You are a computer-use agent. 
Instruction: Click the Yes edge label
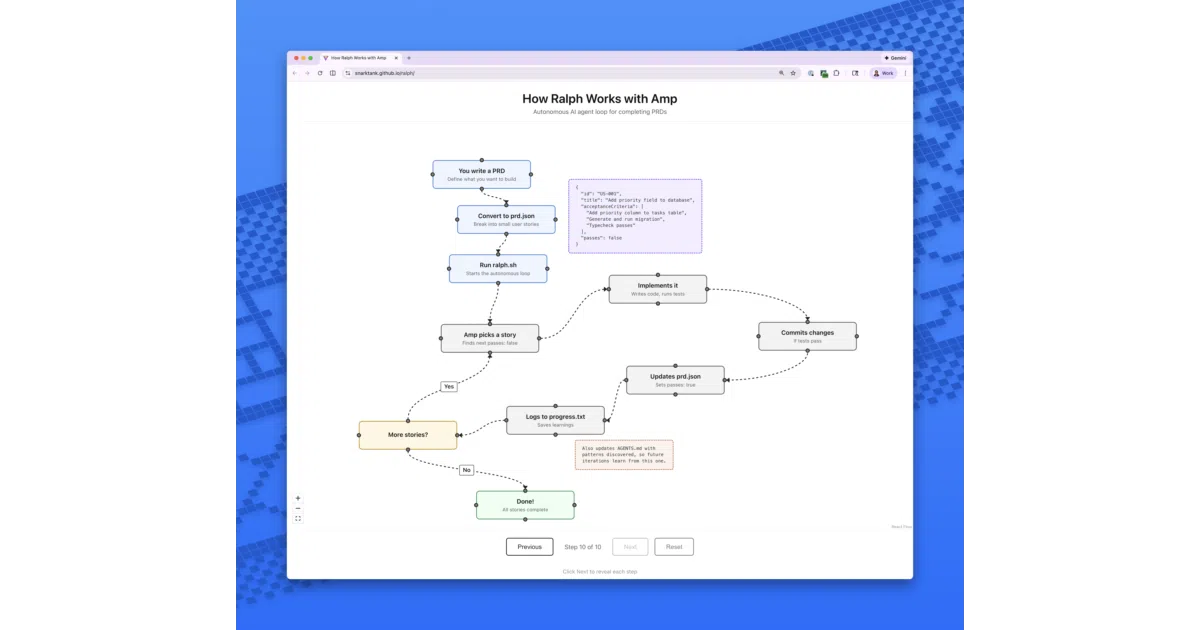click(449, 386)
